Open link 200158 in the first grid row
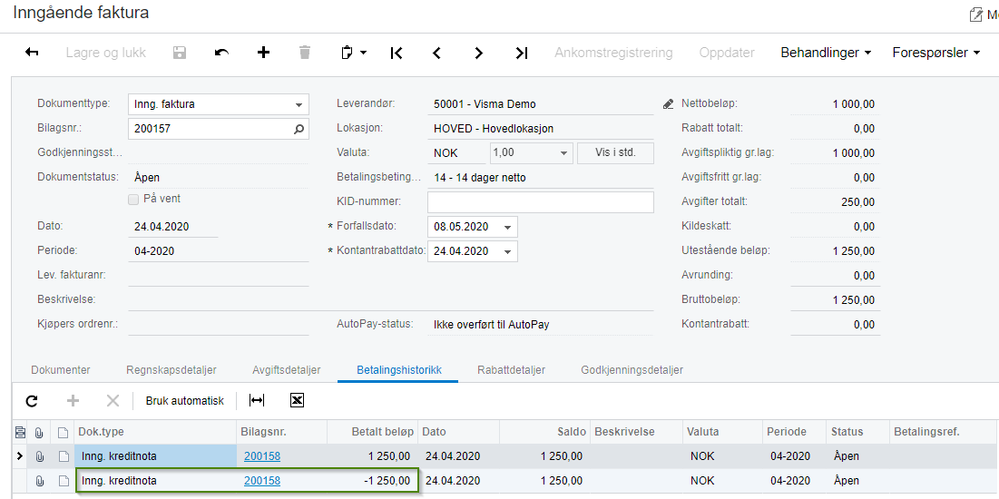Viewport: 999px width, 499px height. 262,456
